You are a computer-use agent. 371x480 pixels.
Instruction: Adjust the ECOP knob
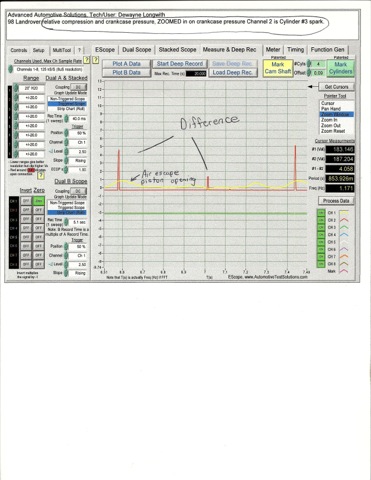[x=66, y=170]
